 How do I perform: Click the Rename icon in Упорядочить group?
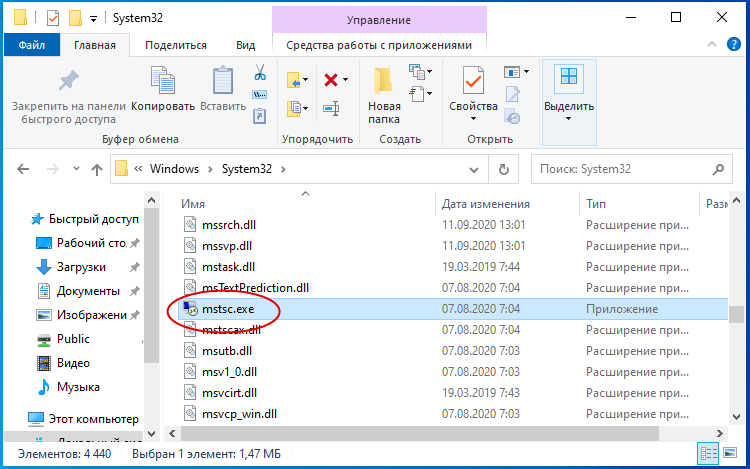pyautogui.click(x=331, y=109)
